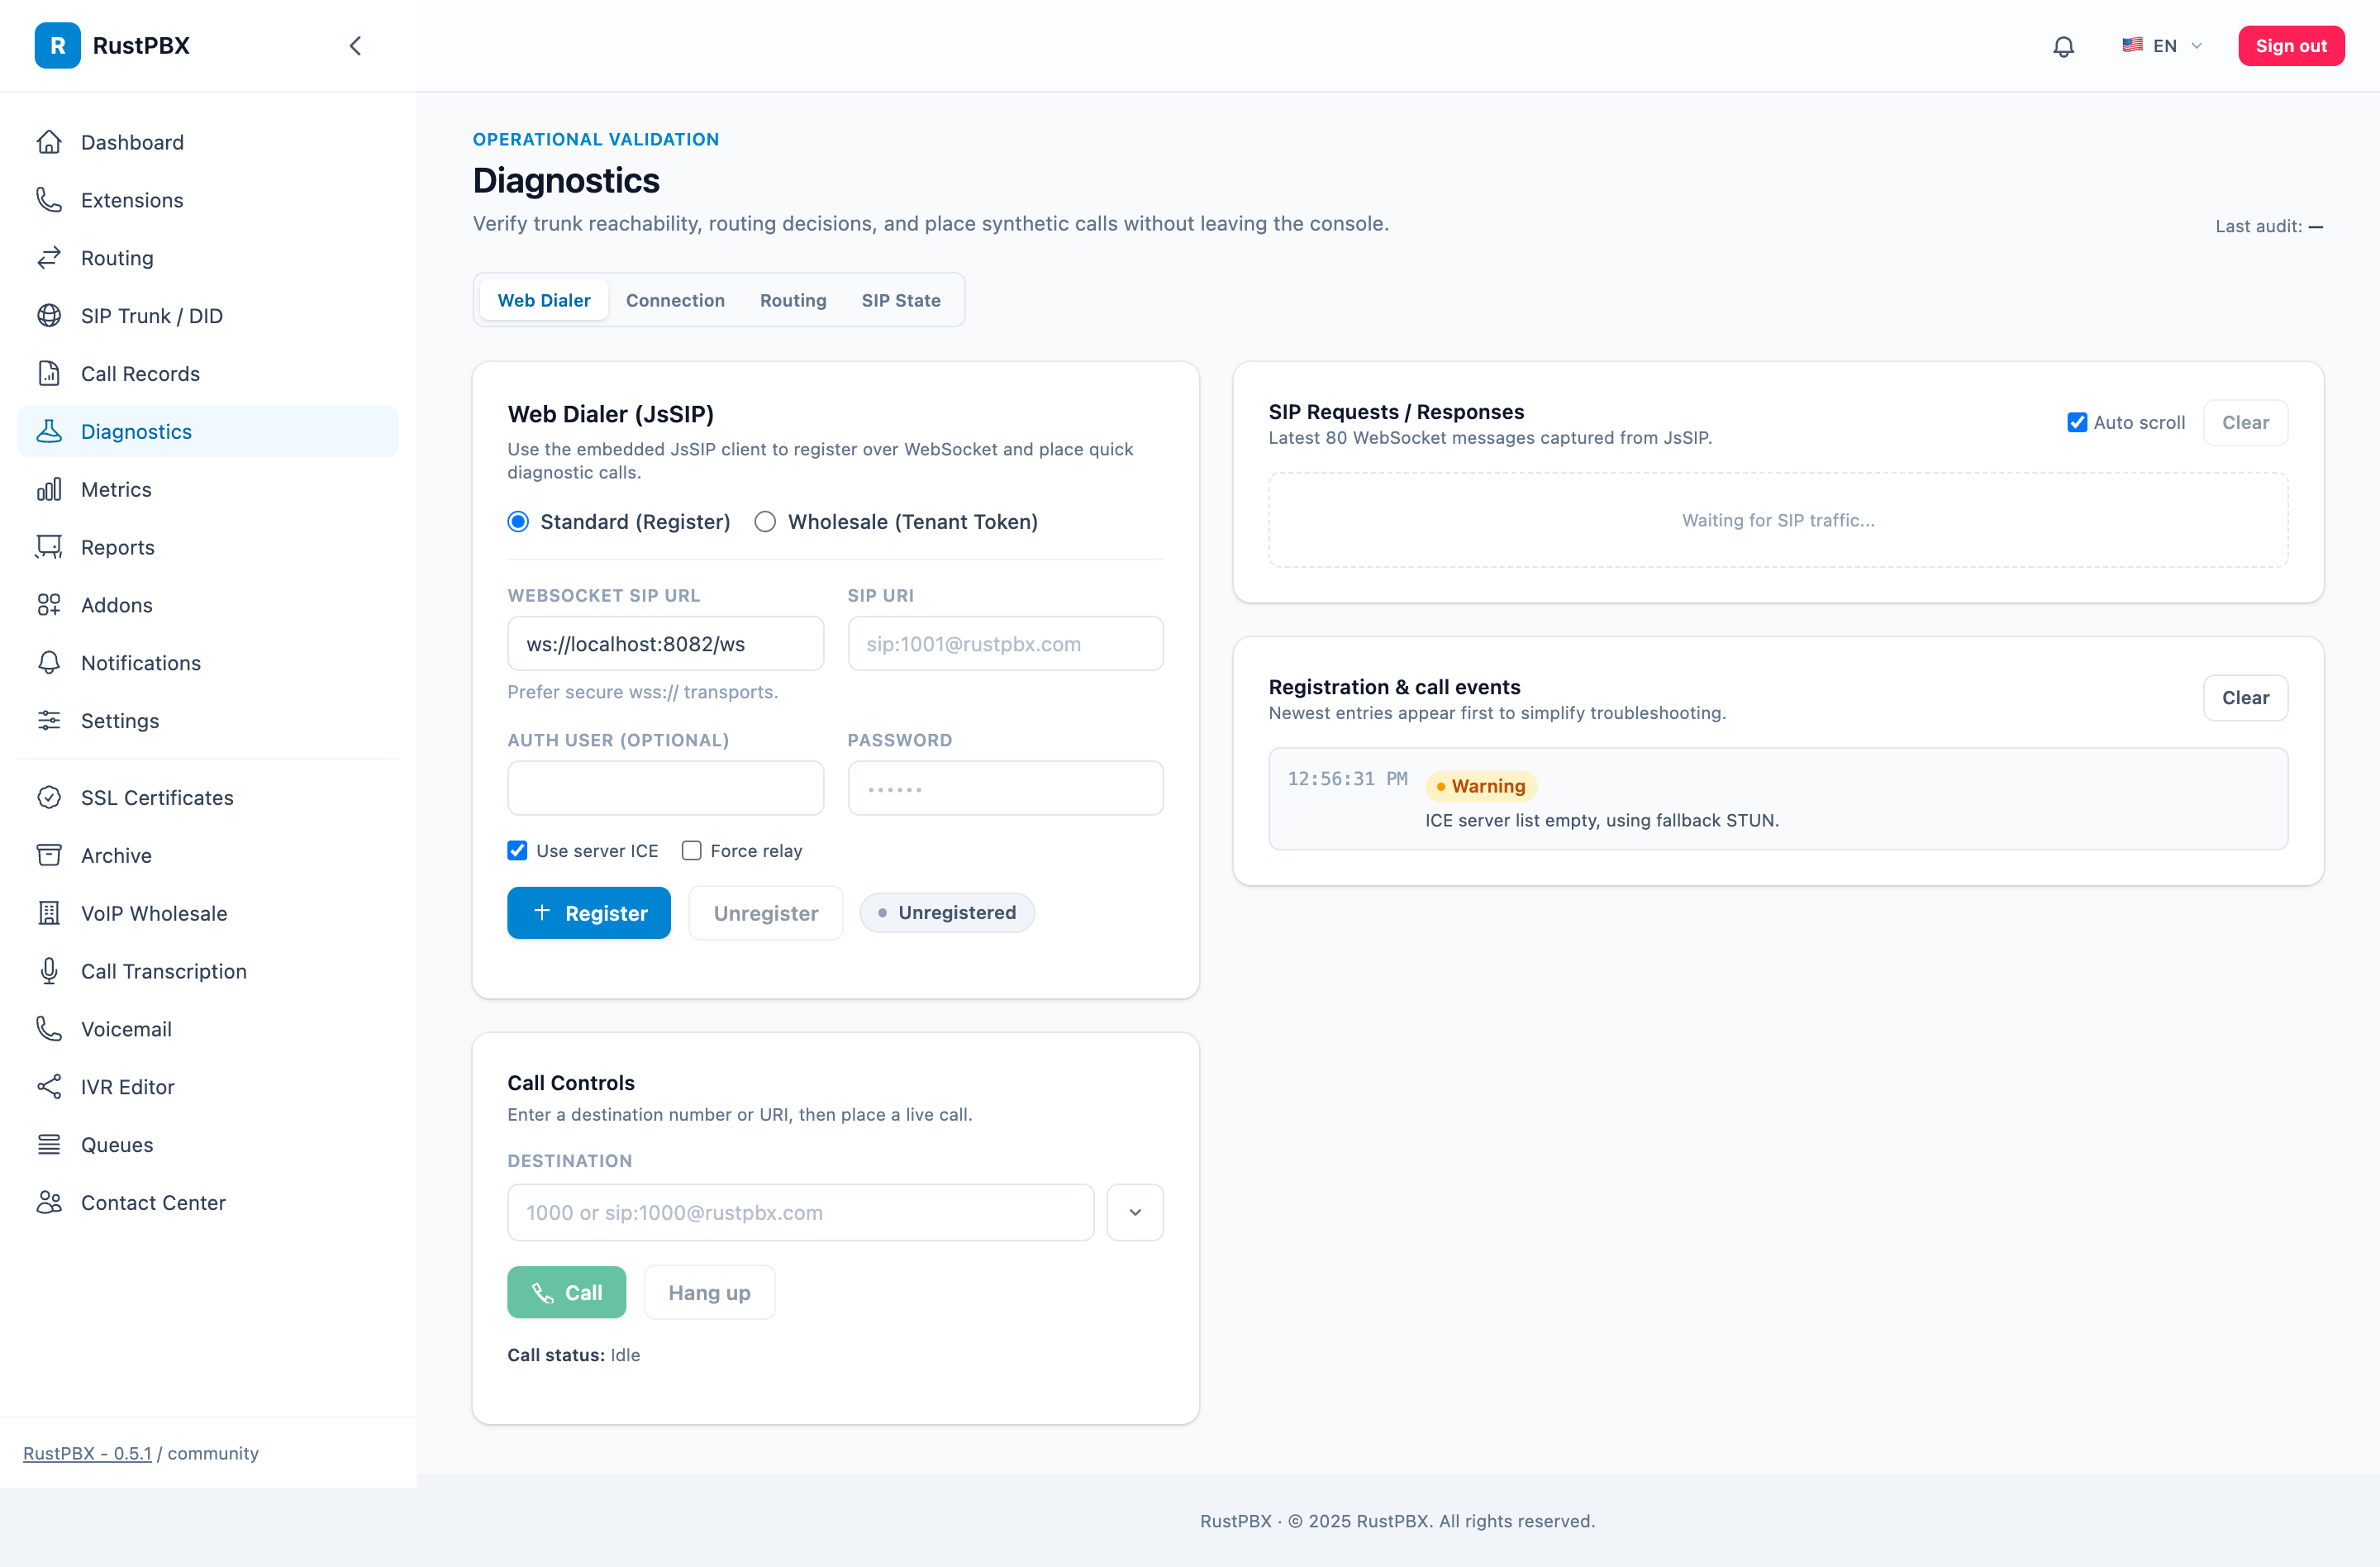Click the Sign out button

coord(2291,46)
